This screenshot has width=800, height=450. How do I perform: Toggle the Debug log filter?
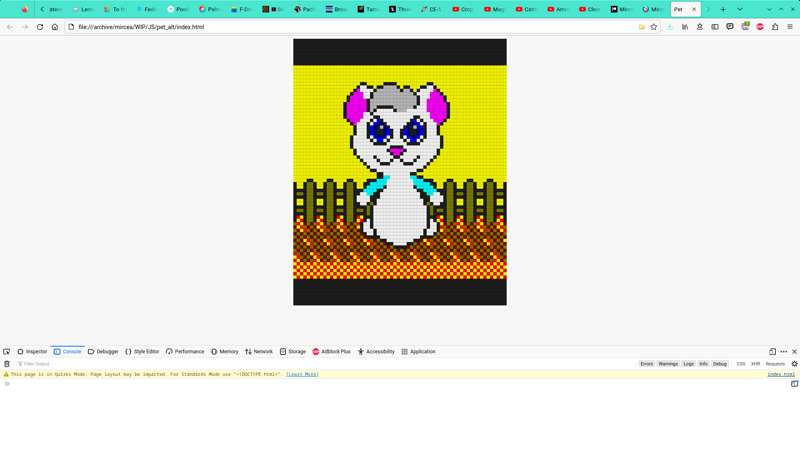point(720,364)
